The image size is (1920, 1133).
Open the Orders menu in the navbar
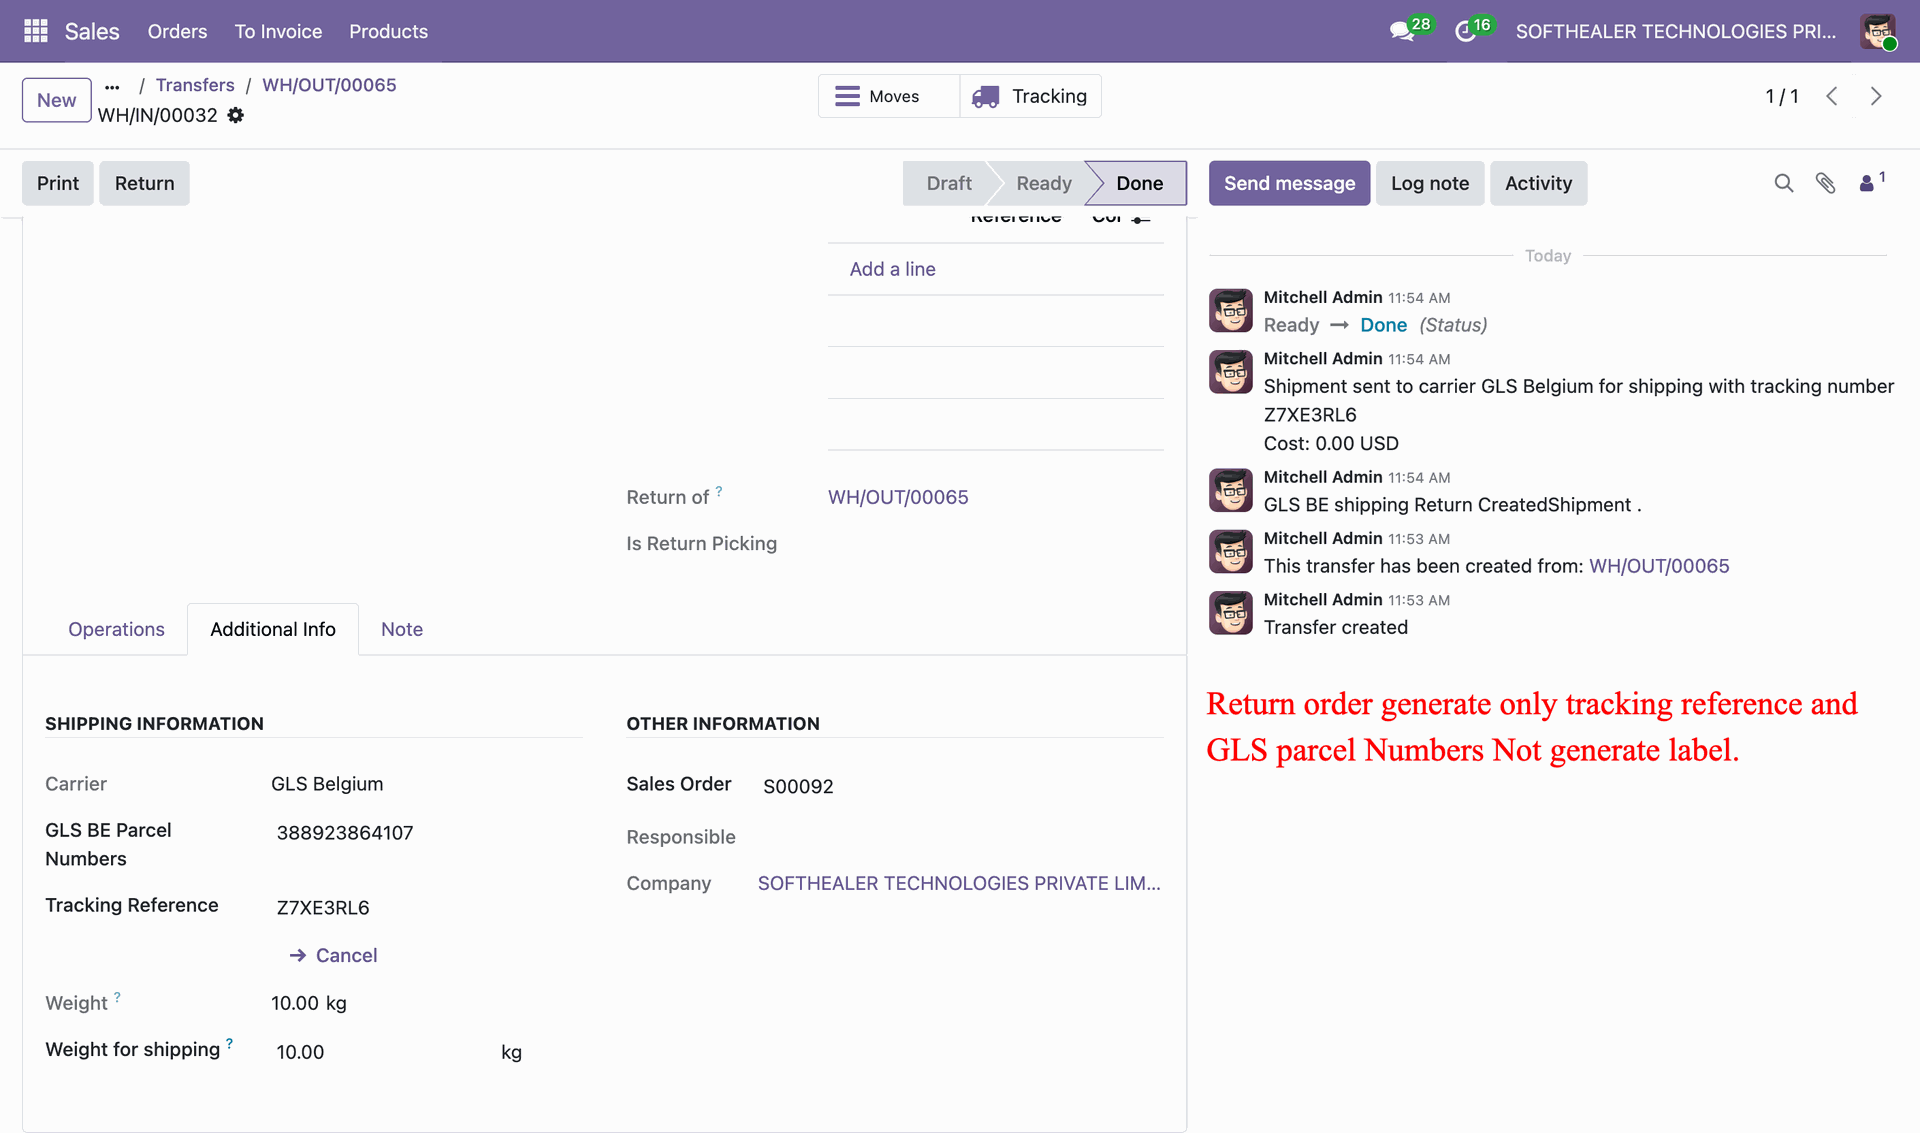click(177, 31)
